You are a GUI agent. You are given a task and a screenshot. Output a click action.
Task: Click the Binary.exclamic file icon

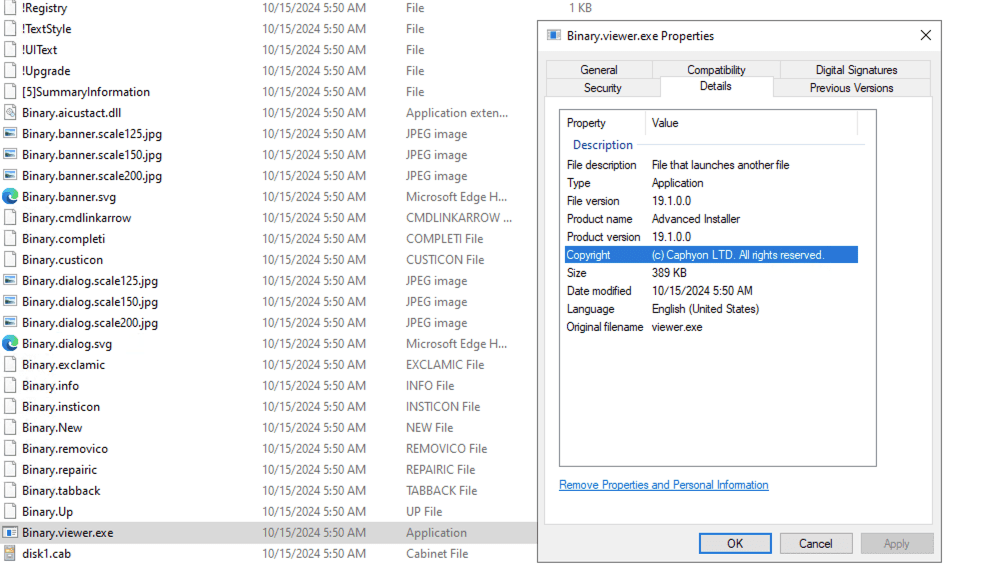pyautogui.click(x=10, y=364)
